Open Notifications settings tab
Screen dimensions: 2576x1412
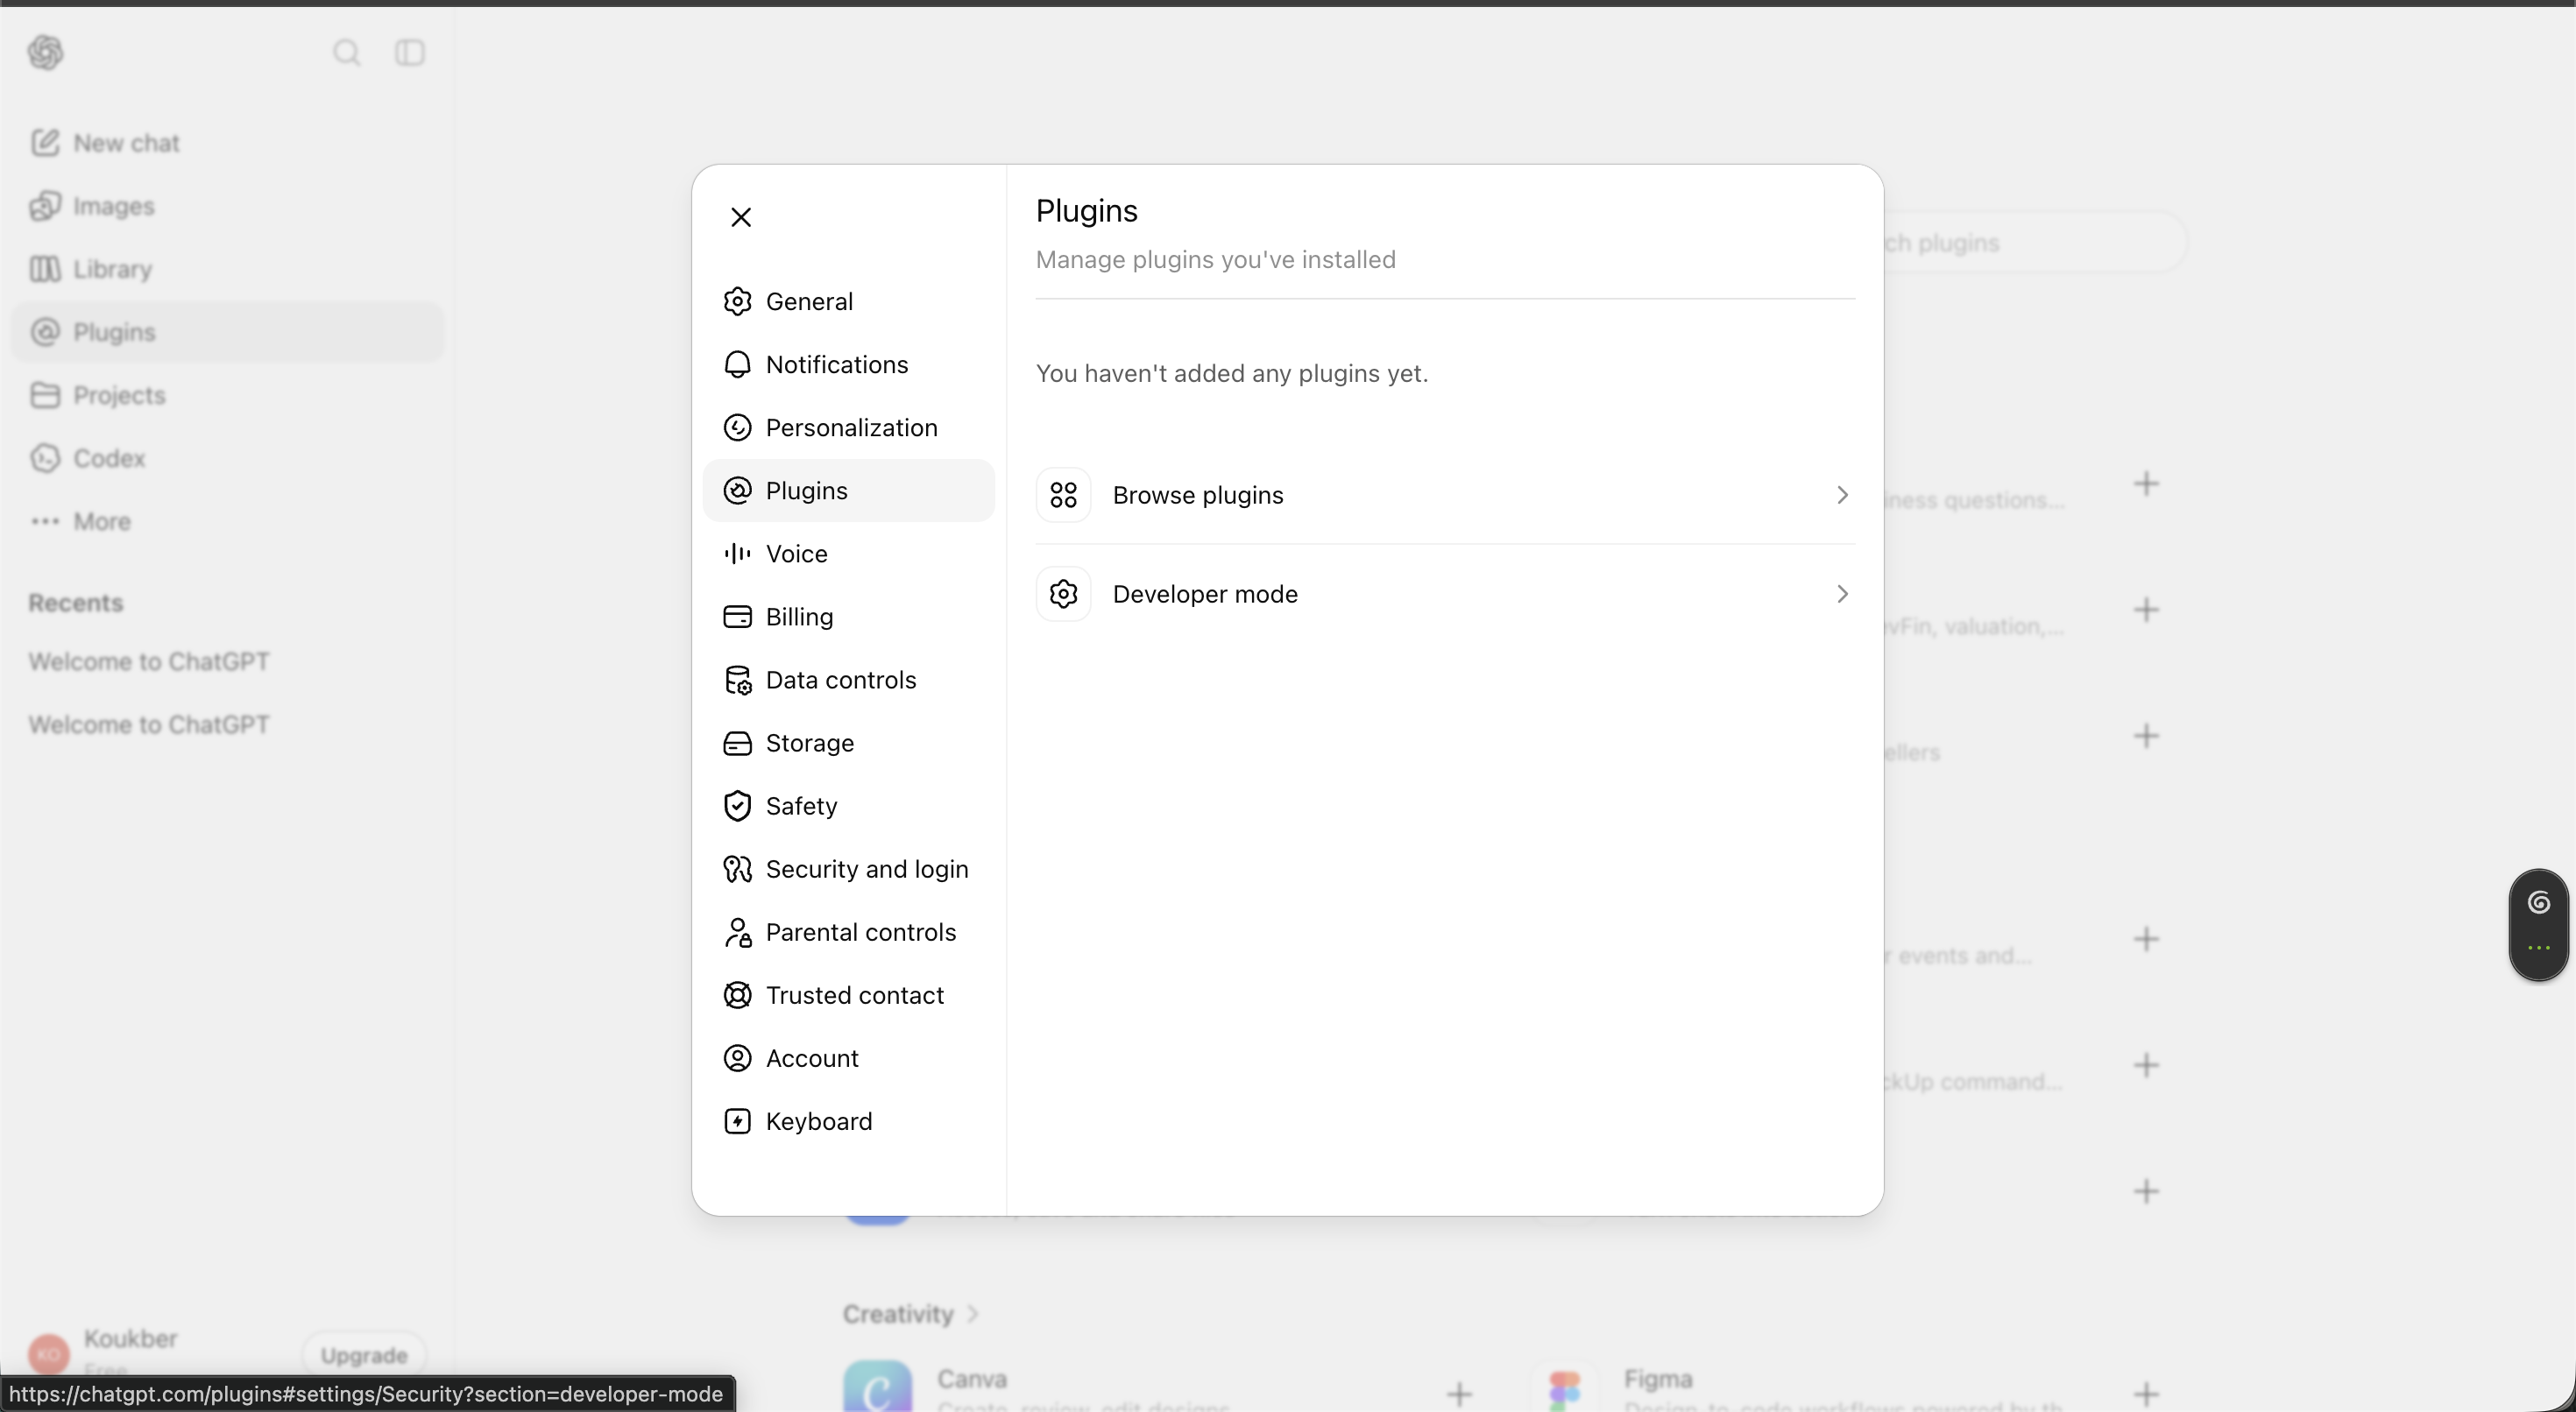pyautogui.click(x=848, y=364)
